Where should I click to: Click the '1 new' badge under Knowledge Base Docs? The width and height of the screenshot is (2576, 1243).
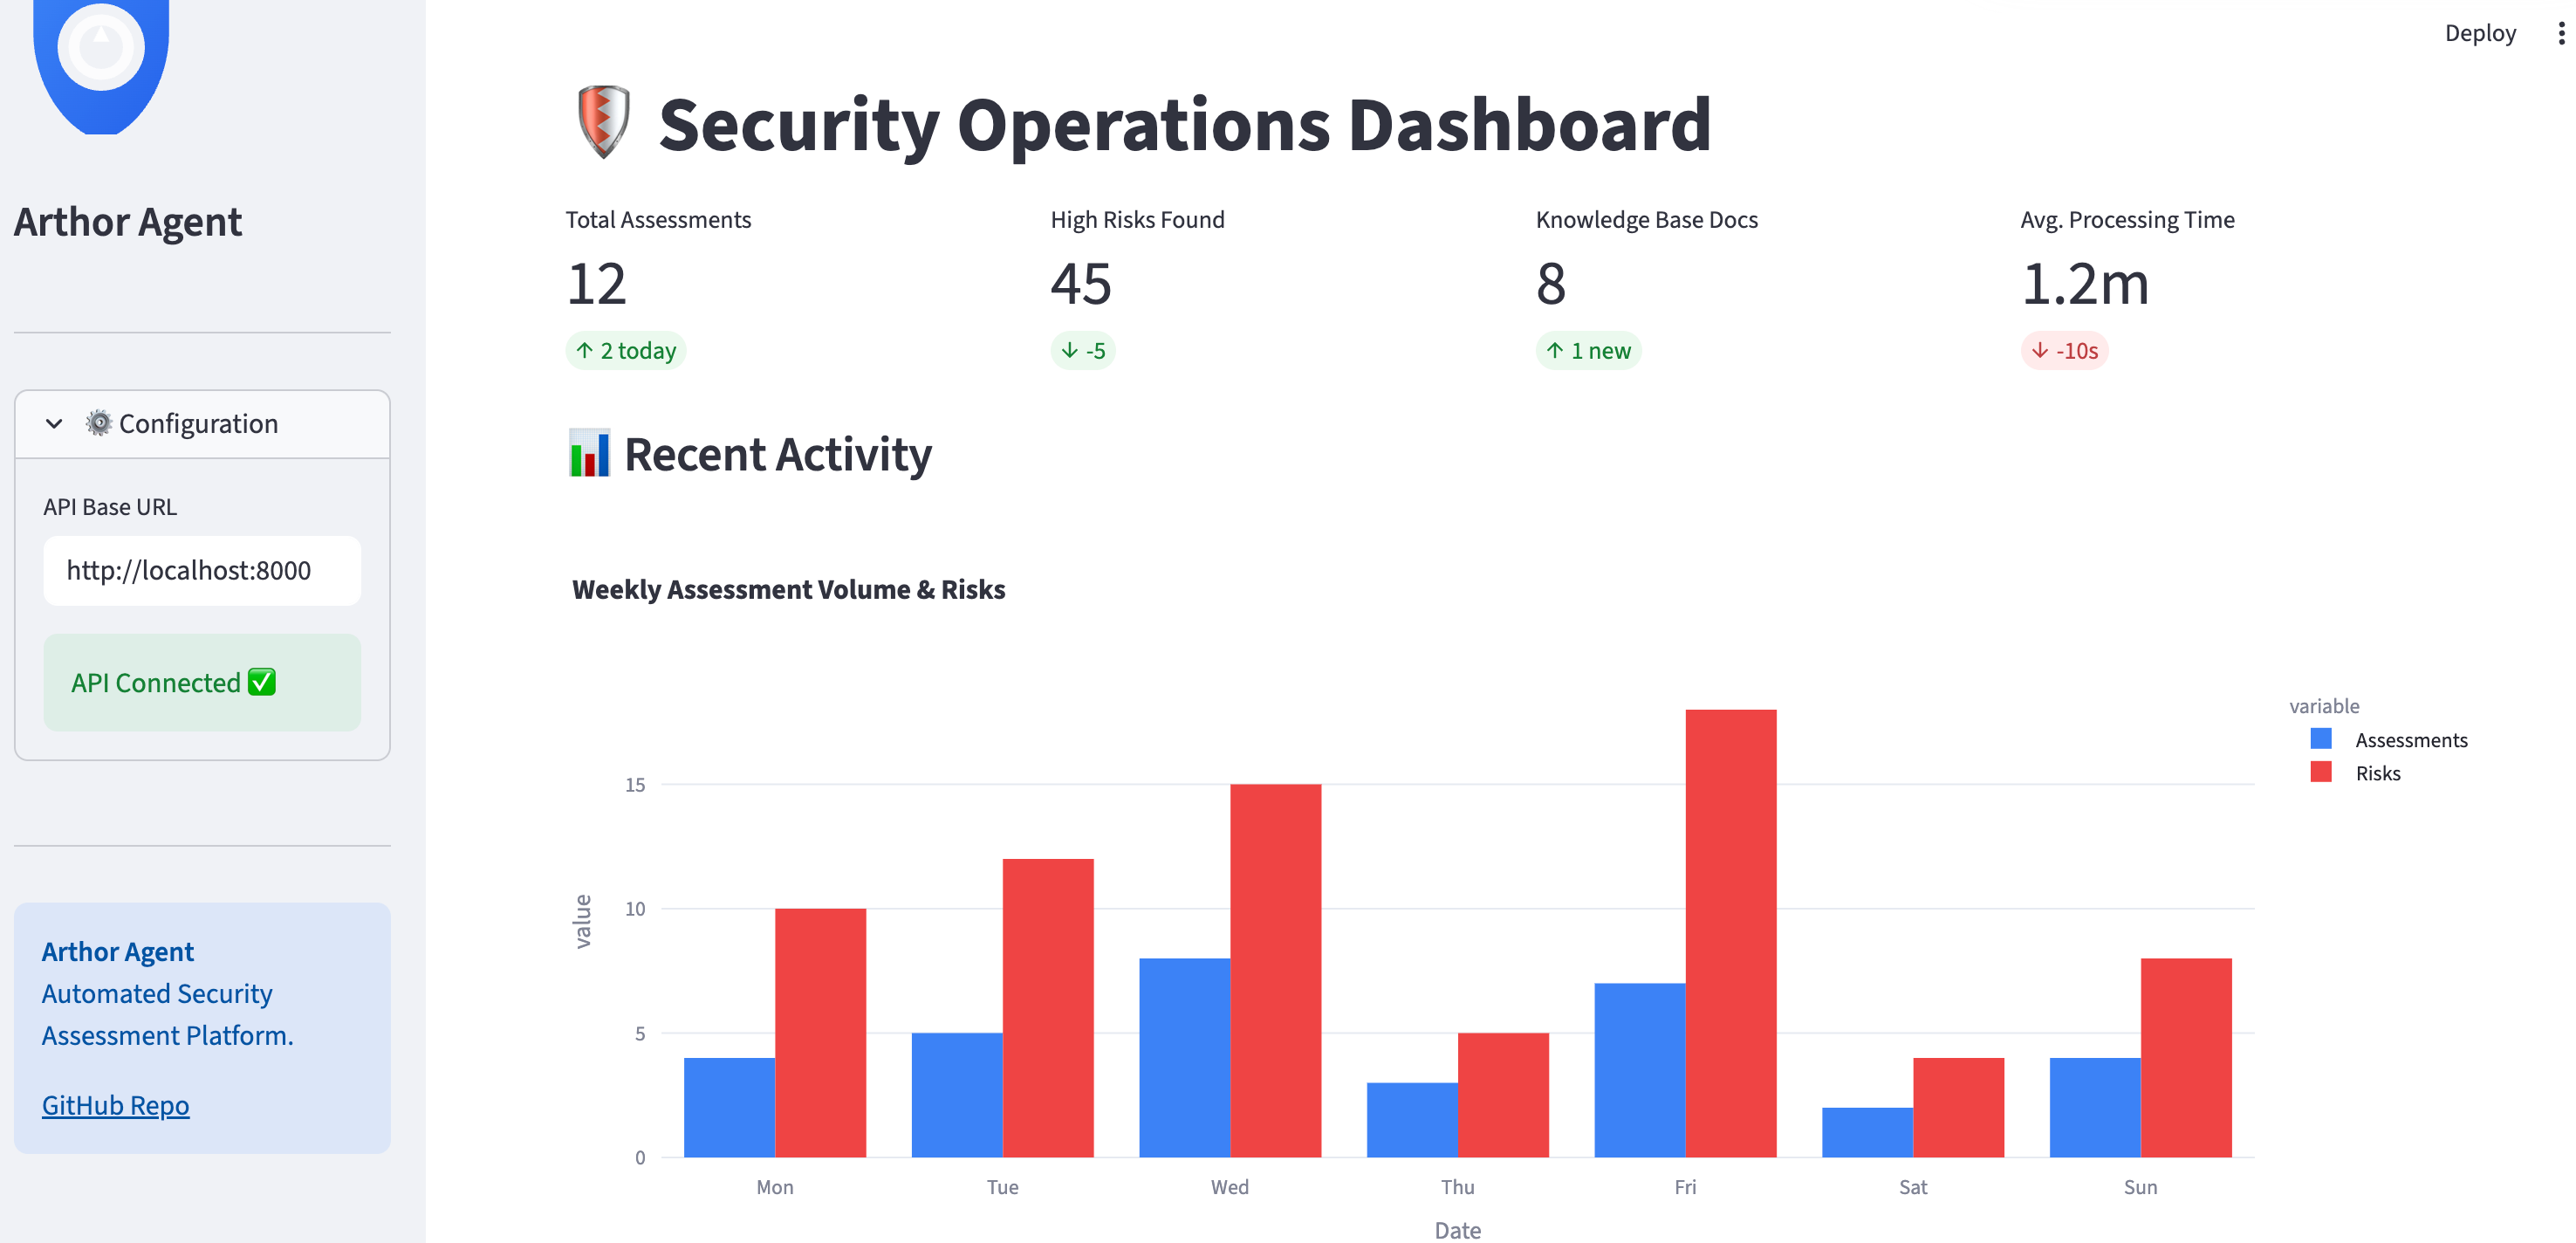click(1588, 351)
